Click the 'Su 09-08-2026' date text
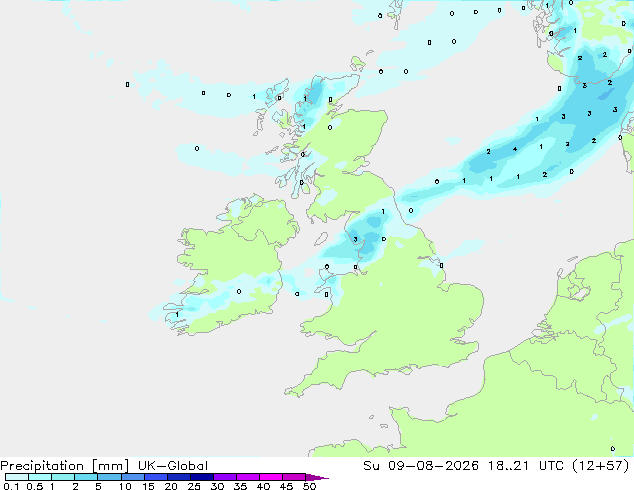Viewport: 634px width, 490px height. coord(421,466)
